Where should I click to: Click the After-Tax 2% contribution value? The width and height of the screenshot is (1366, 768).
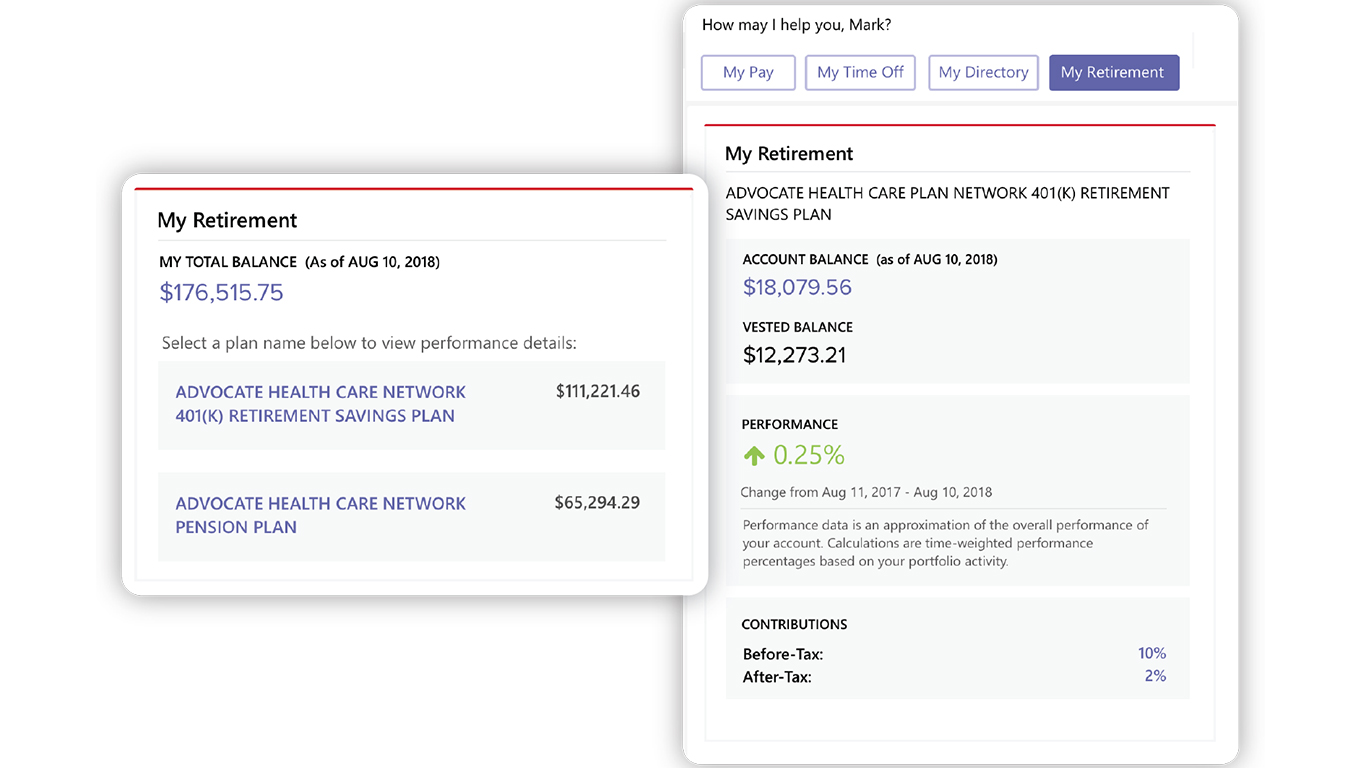tap(1155, 676)
